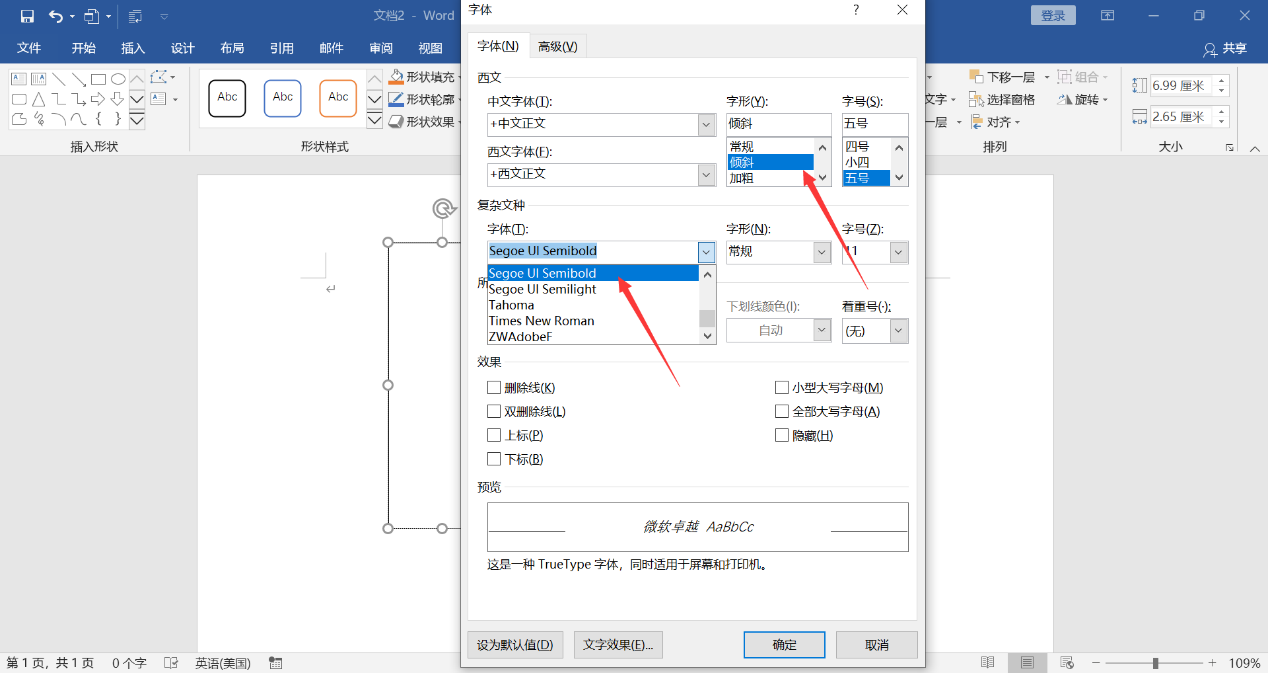The image size is (1268, 673).
Task: Click the zoom slider handle in status bar
Action: pyautogui.click(x=1155, y=663)
